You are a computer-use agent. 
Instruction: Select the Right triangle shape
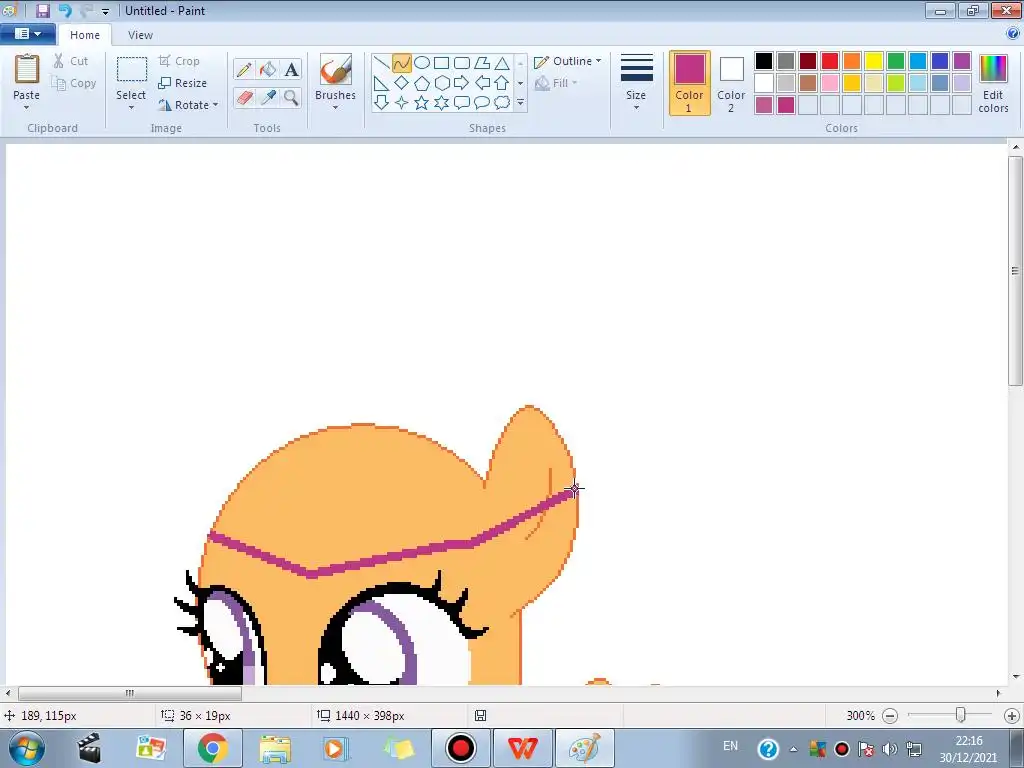(381, 83)
